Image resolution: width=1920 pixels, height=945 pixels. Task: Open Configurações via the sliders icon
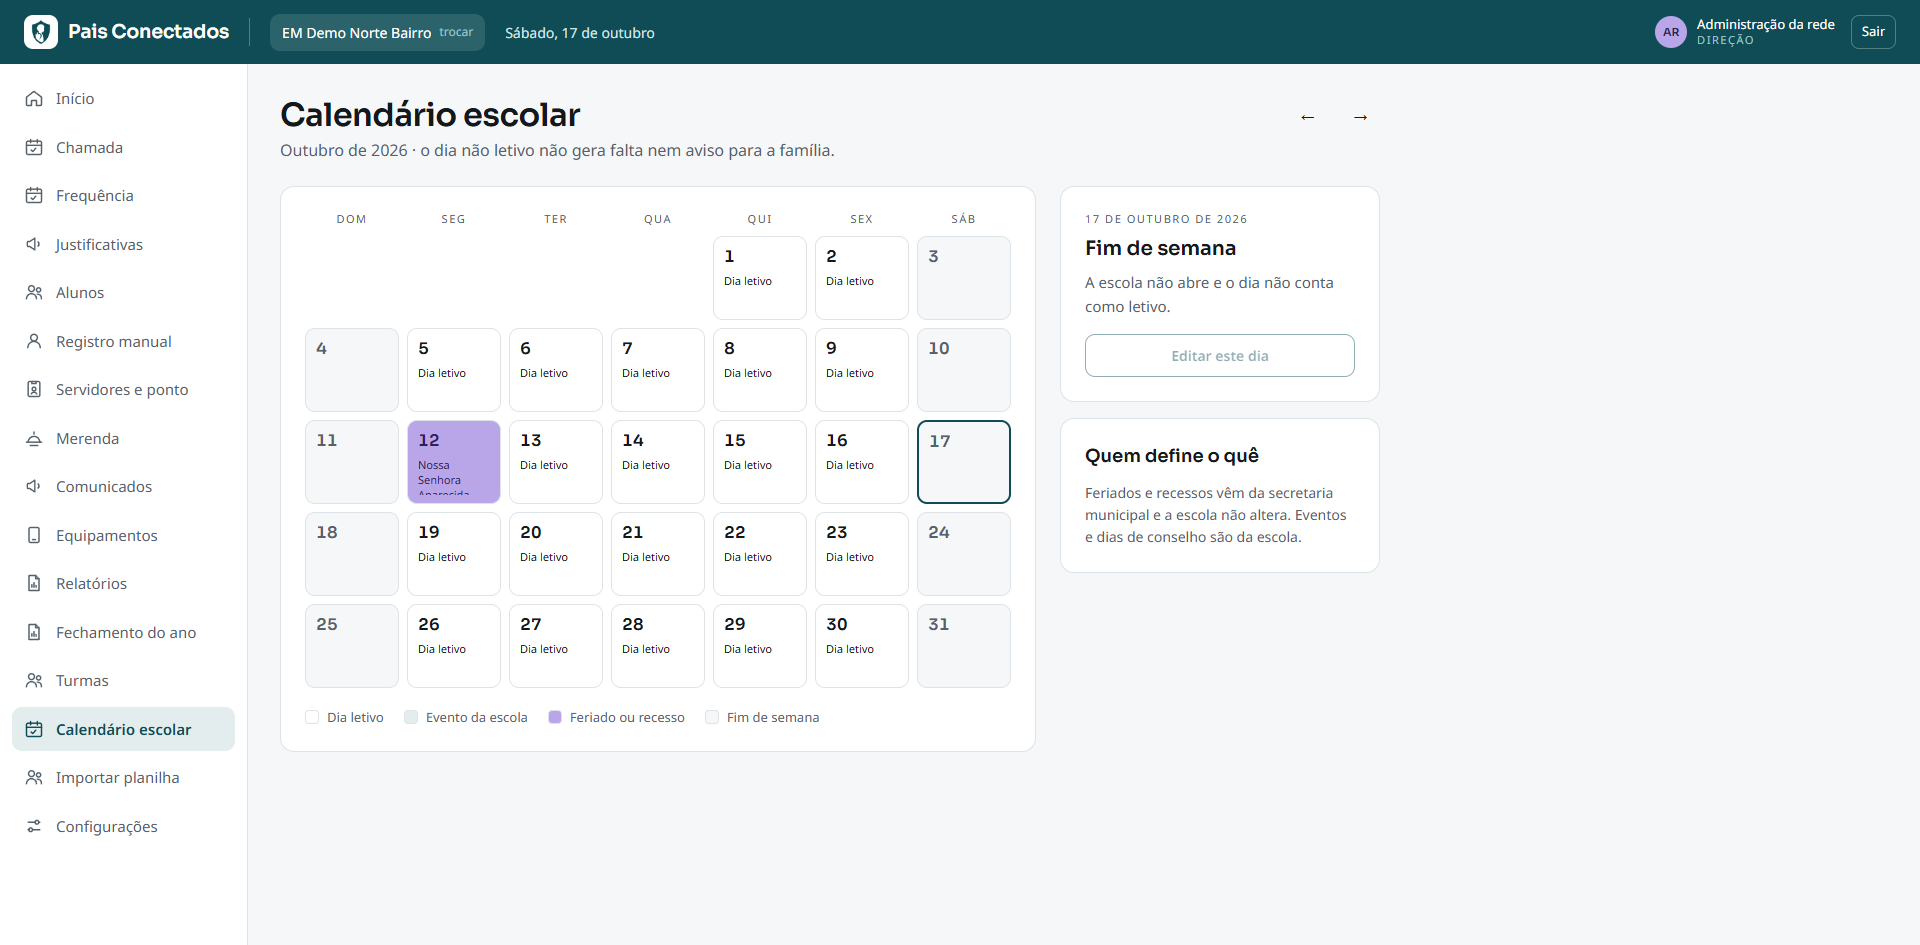[x=34, y=826]
